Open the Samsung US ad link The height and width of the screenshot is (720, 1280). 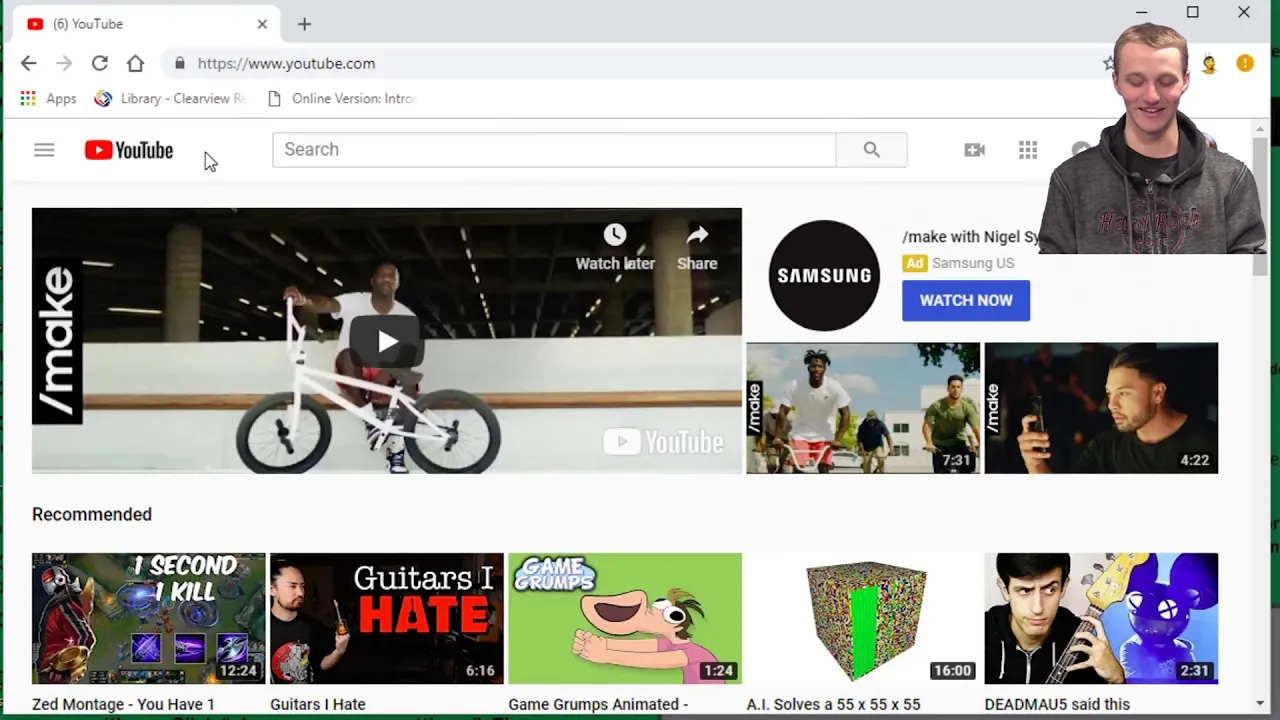click(972, 263)
